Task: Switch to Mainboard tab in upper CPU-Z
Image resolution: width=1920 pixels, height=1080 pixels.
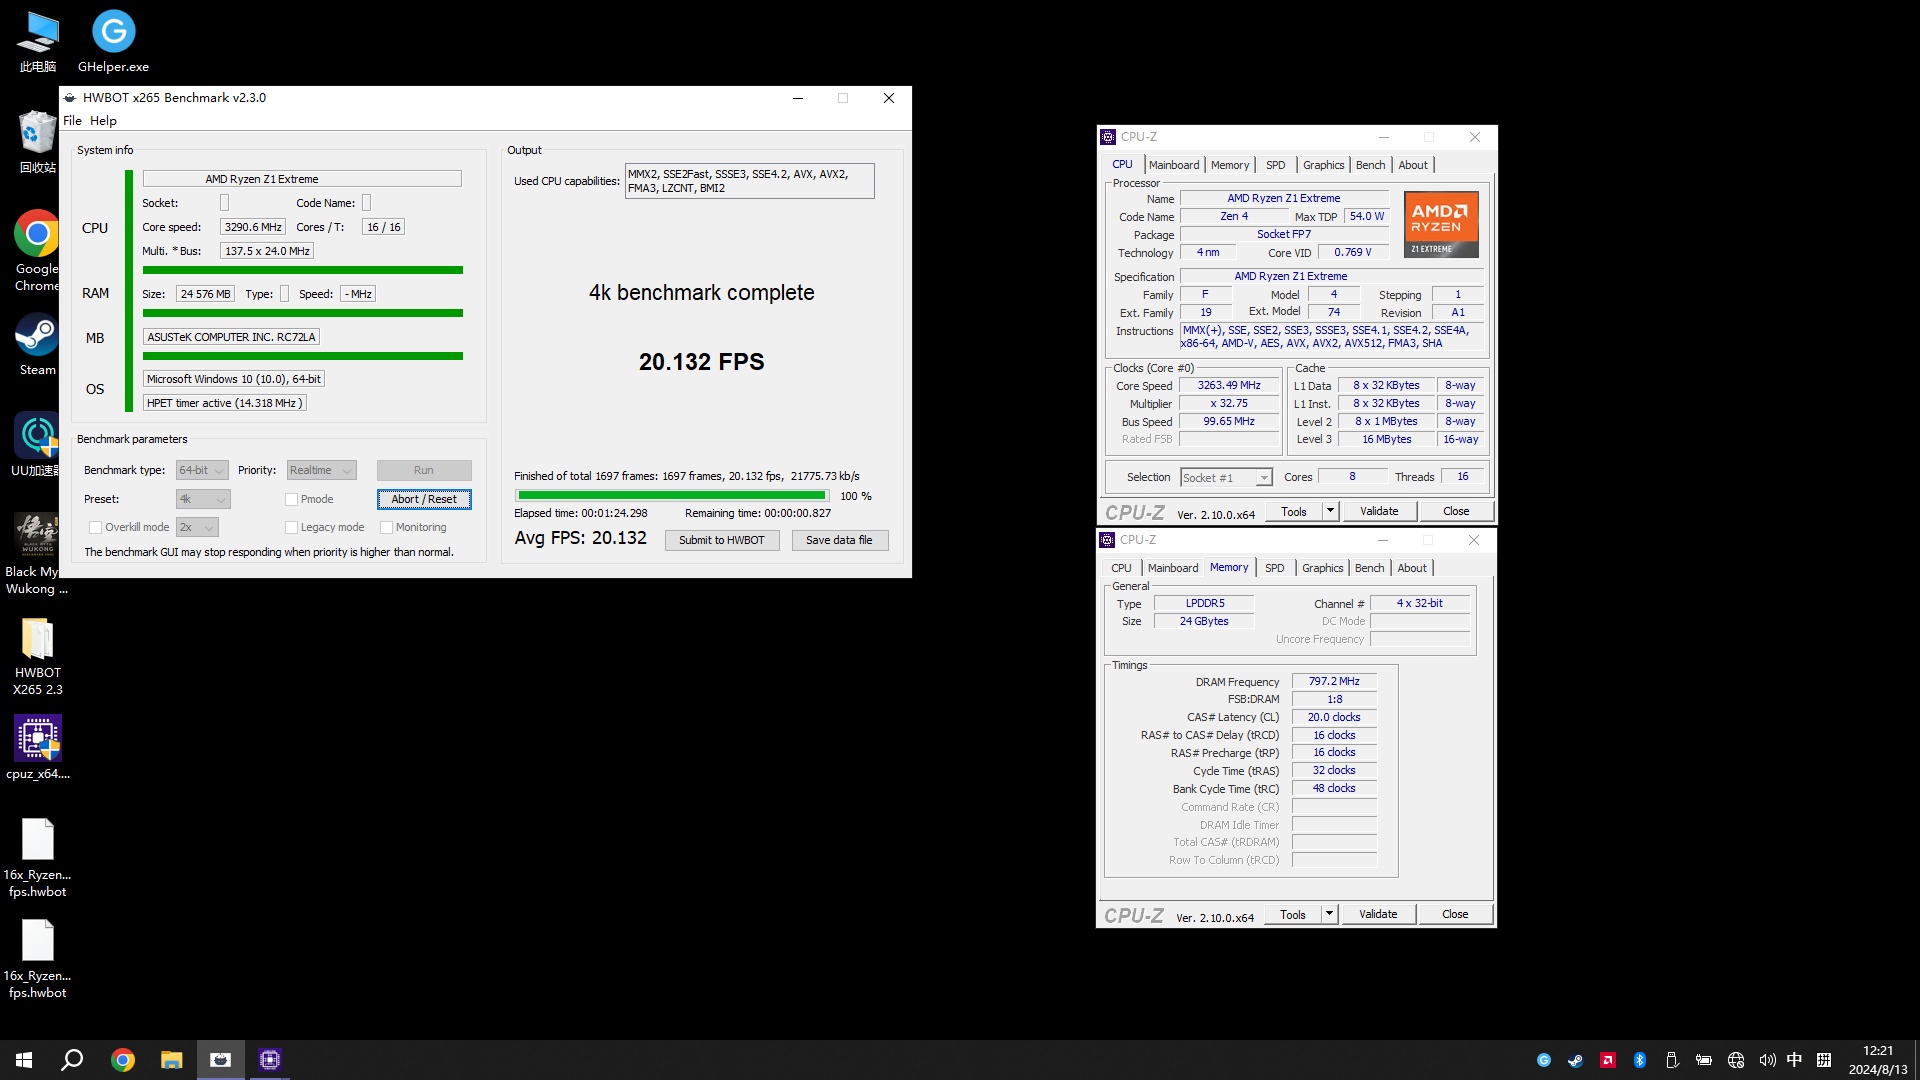Action: (x=1174, y=165)
